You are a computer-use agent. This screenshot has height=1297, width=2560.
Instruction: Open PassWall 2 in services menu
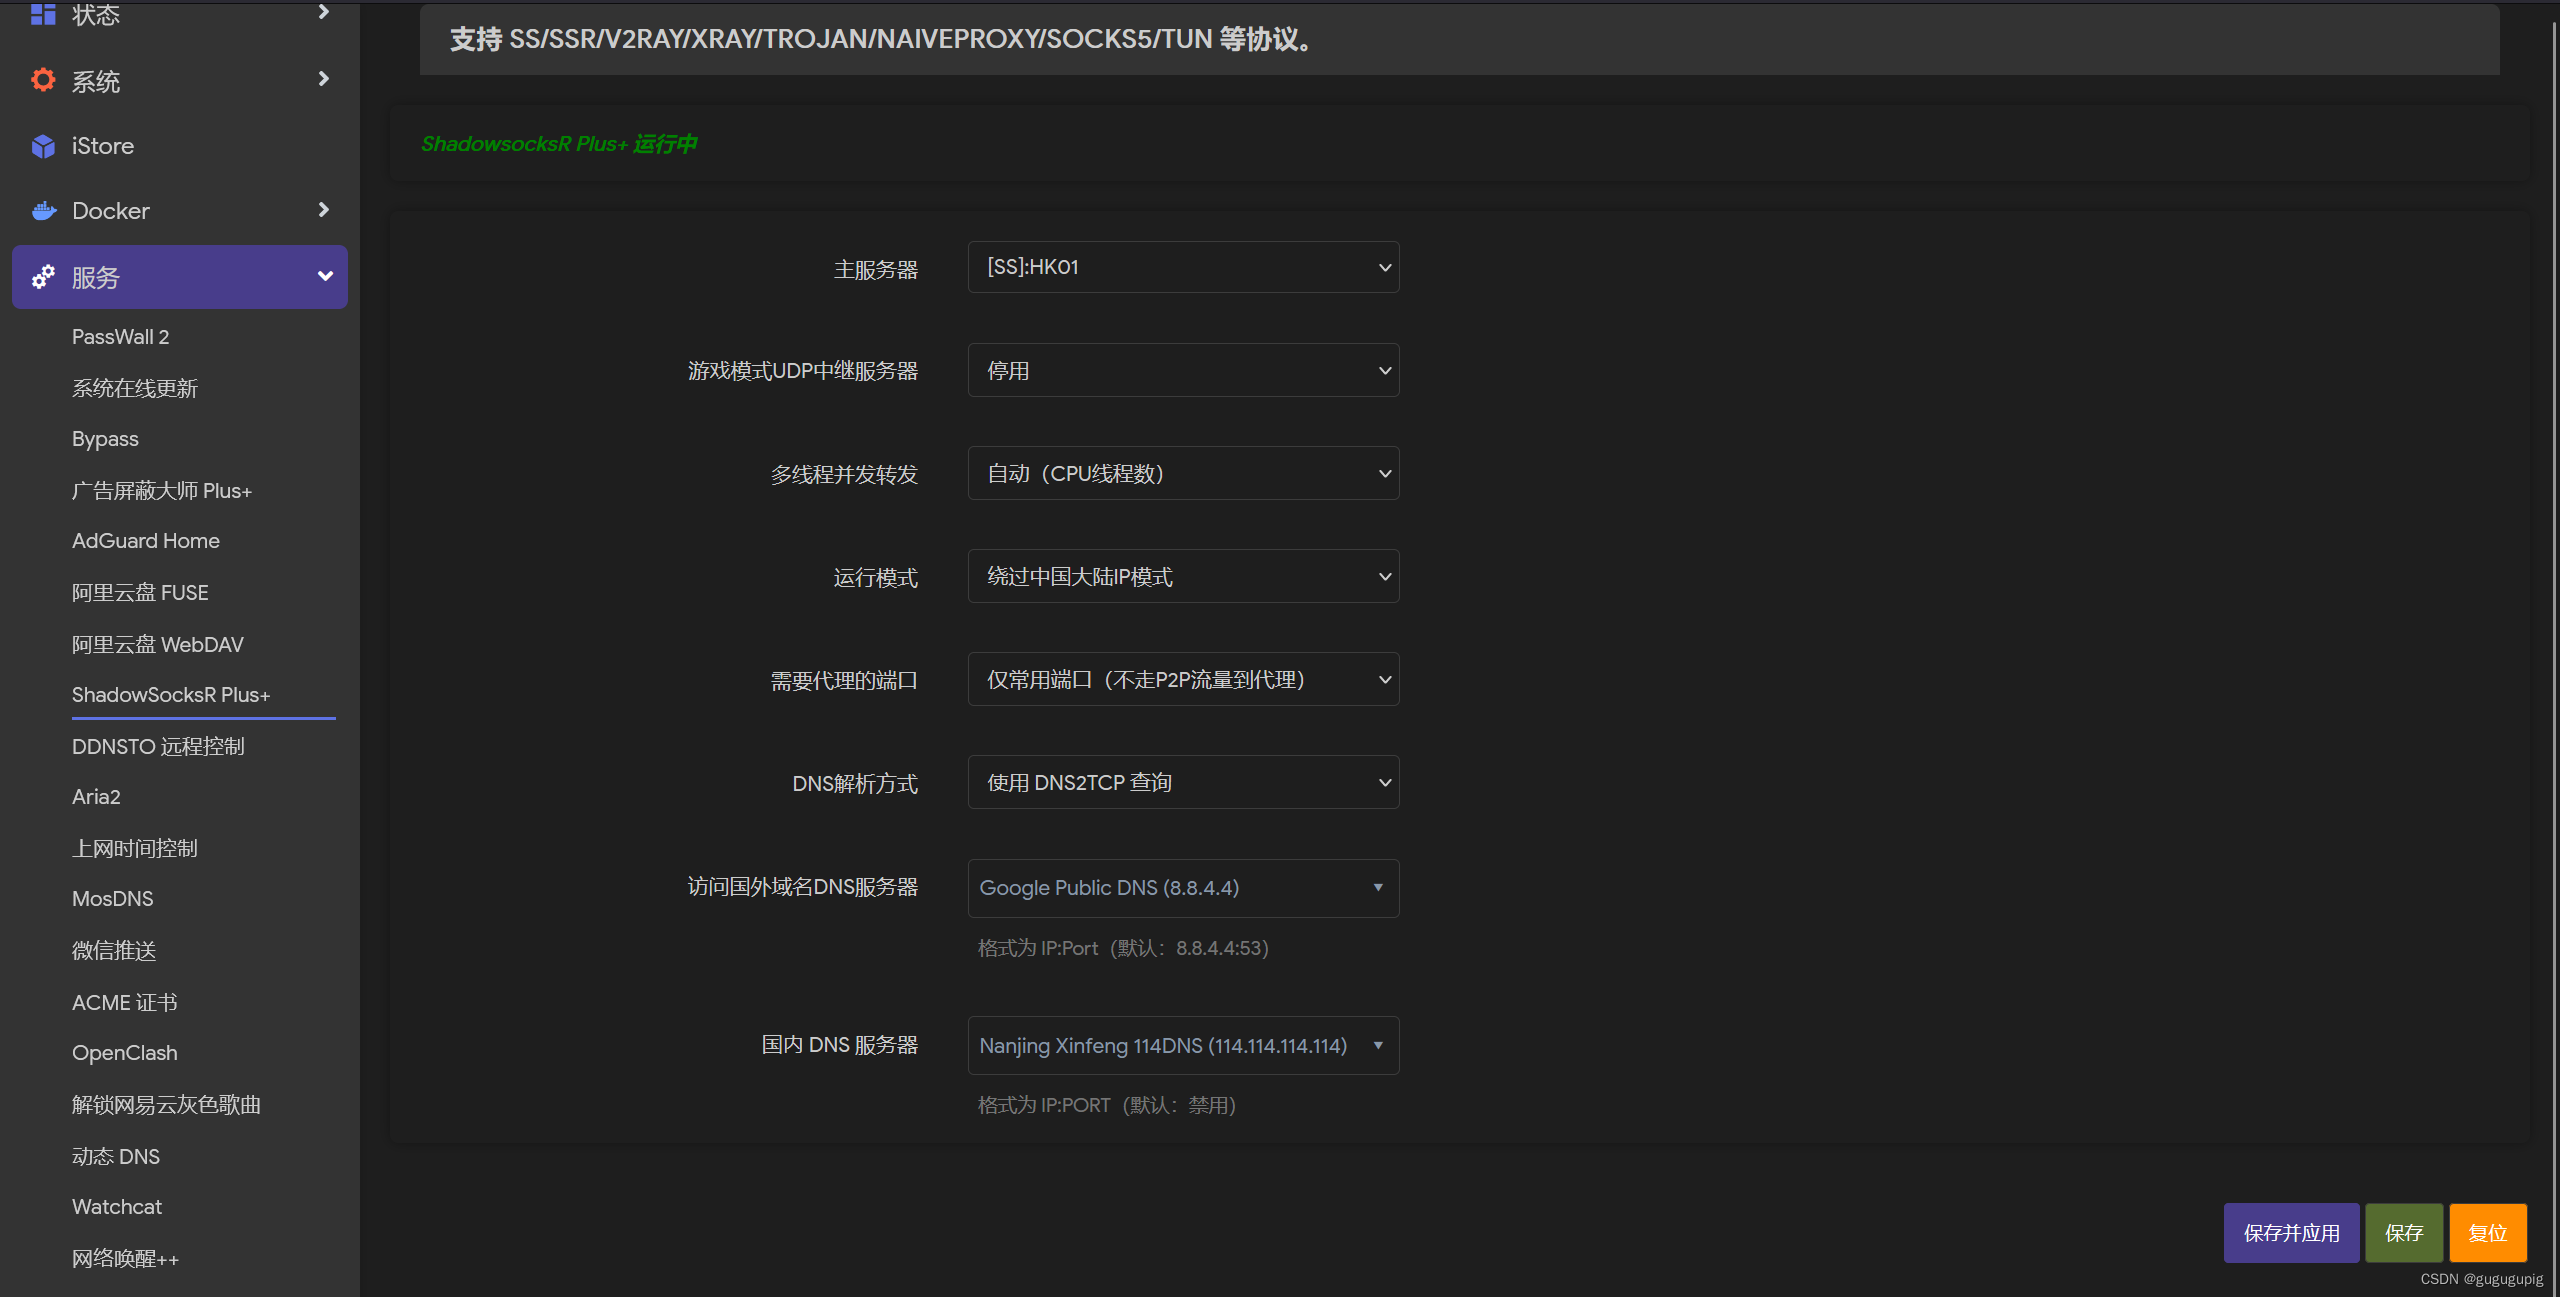[121, 337]
